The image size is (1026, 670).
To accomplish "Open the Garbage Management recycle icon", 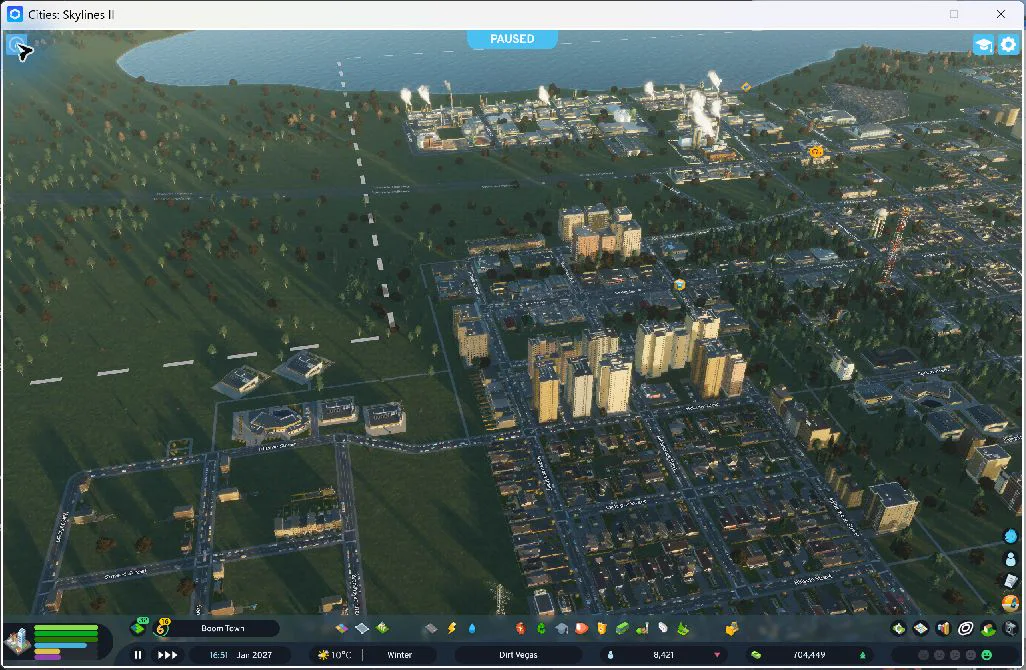I will (541, 628).
